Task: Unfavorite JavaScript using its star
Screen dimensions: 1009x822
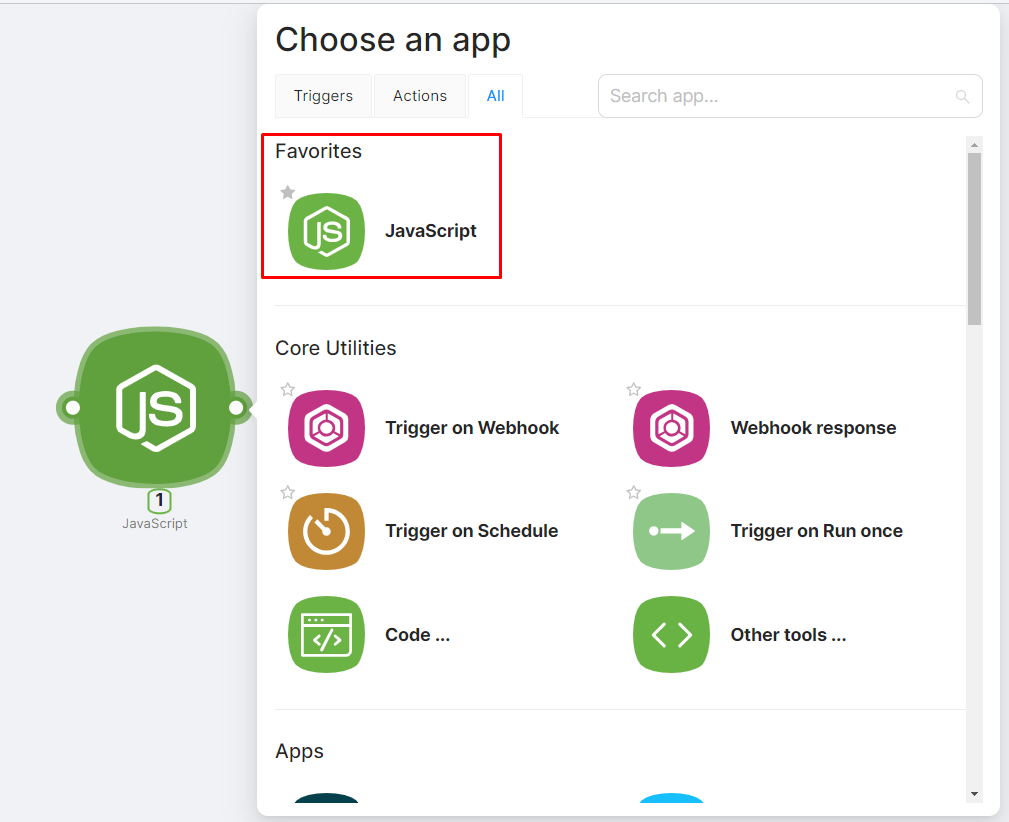Action: pyautogui.click(x=288, y=192)
